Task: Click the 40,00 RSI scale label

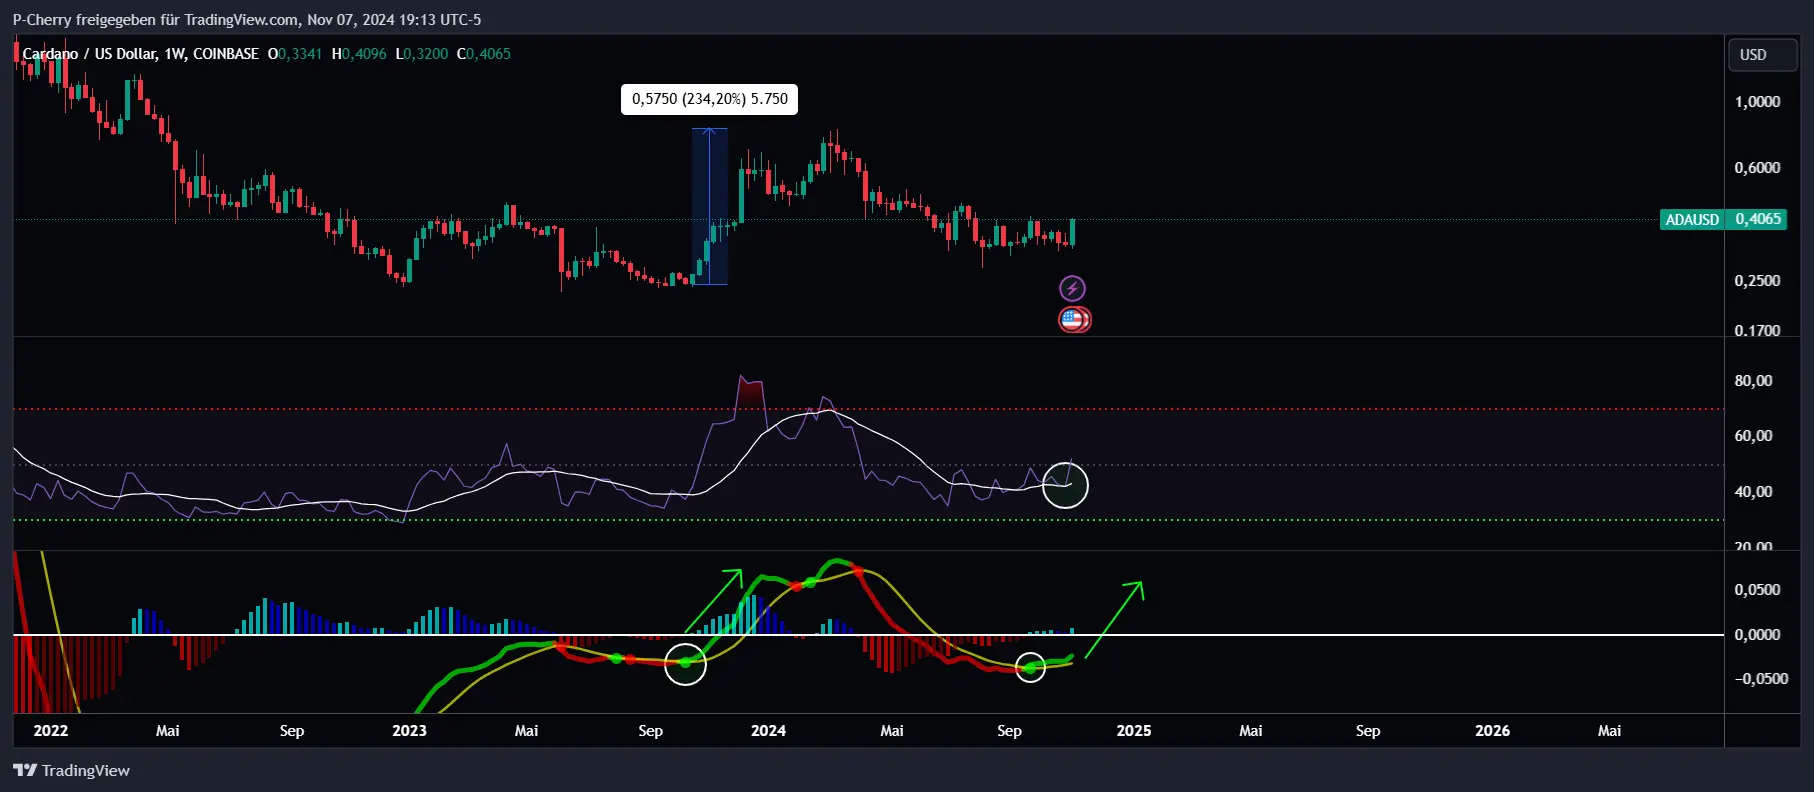Action: [x=1753, y=492]
